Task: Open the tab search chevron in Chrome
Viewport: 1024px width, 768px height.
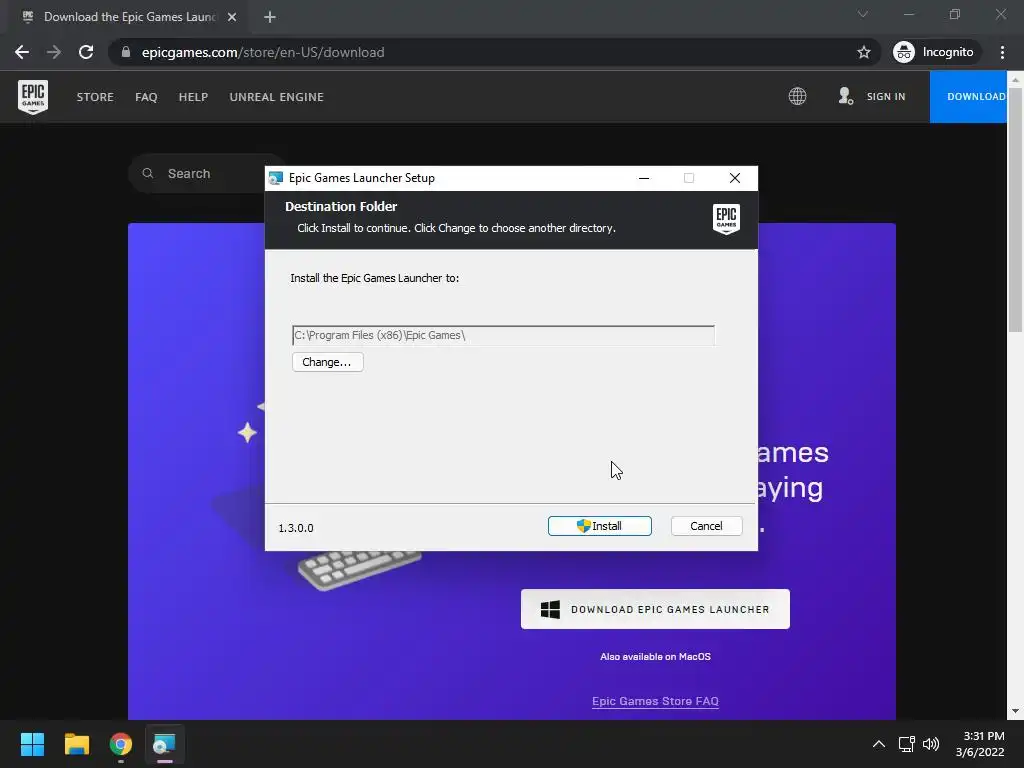Action: (863, 14)
